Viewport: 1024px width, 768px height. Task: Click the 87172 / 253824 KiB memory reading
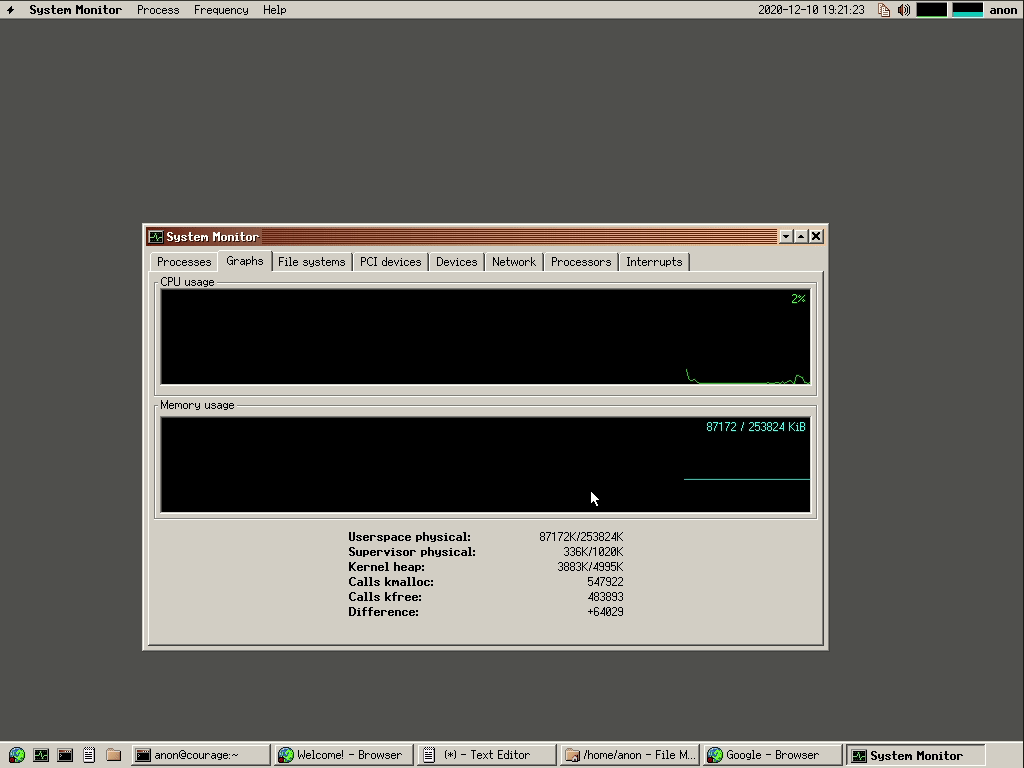756,427
